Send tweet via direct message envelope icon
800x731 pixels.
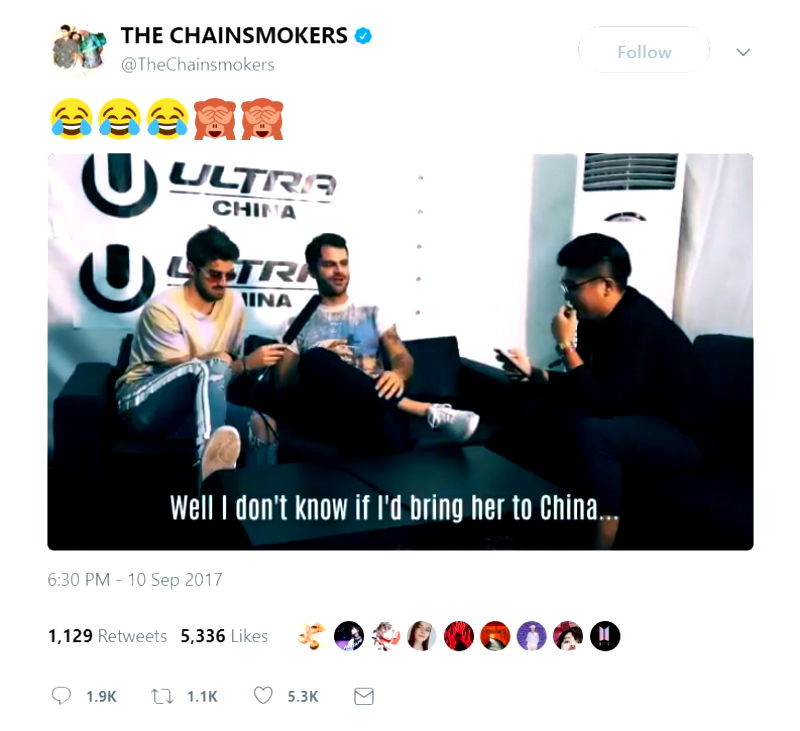(x=364, y=696)
